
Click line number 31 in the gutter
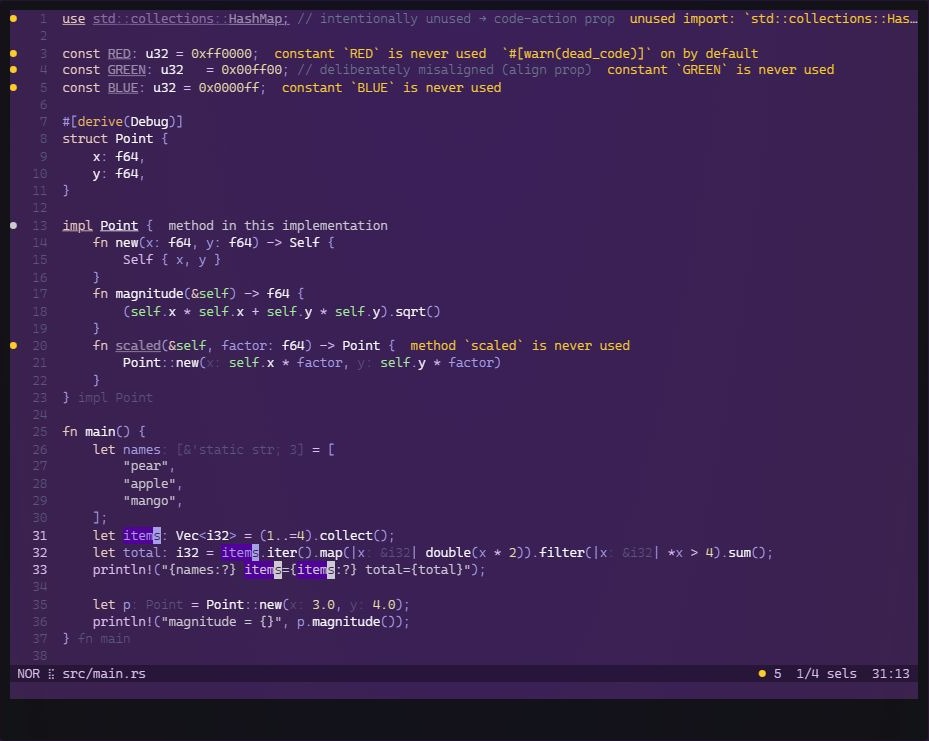pos(40,535)
